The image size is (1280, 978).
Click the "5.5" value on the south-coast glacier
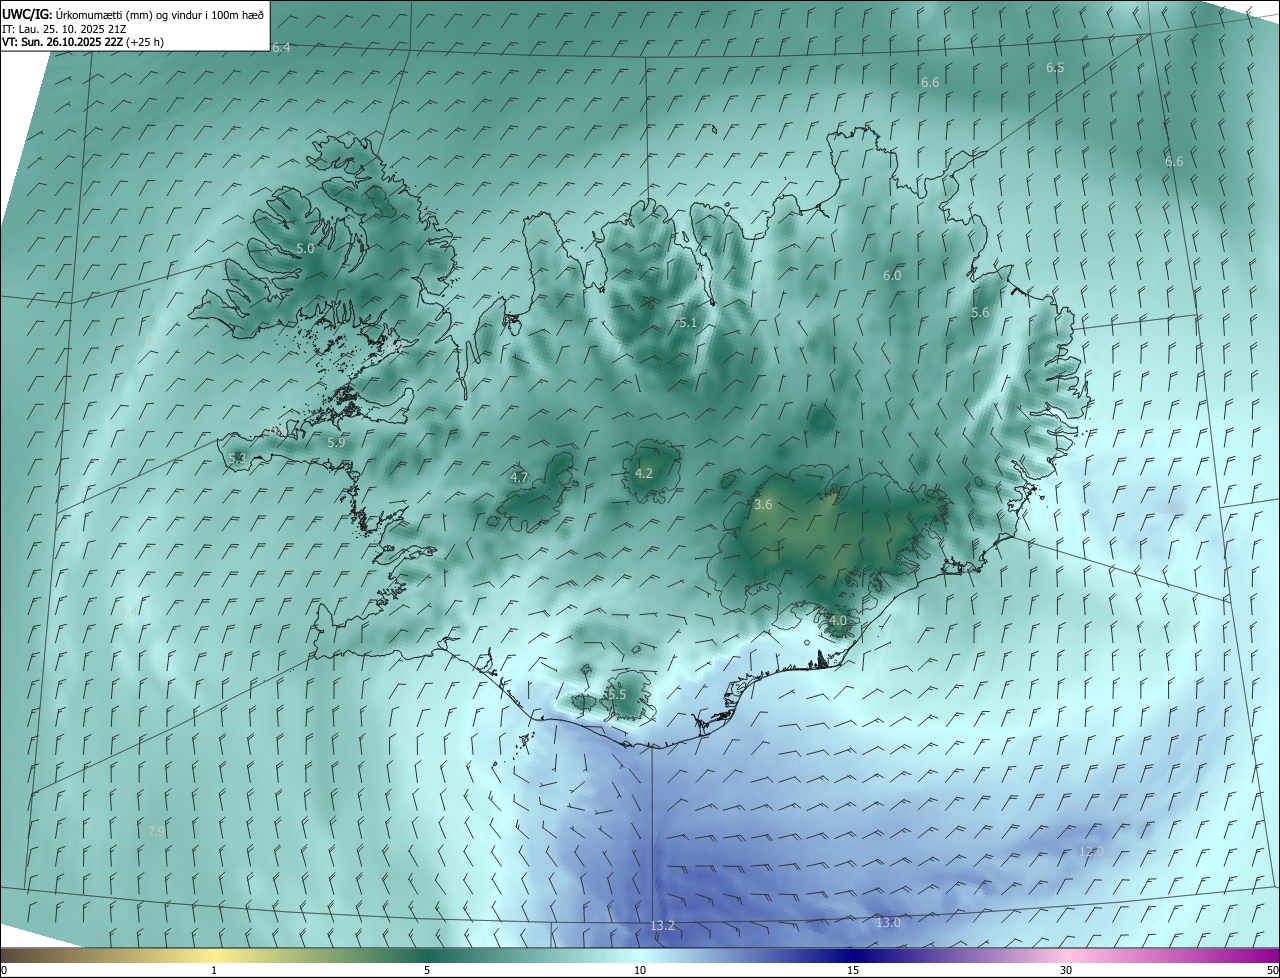point(616,695)
